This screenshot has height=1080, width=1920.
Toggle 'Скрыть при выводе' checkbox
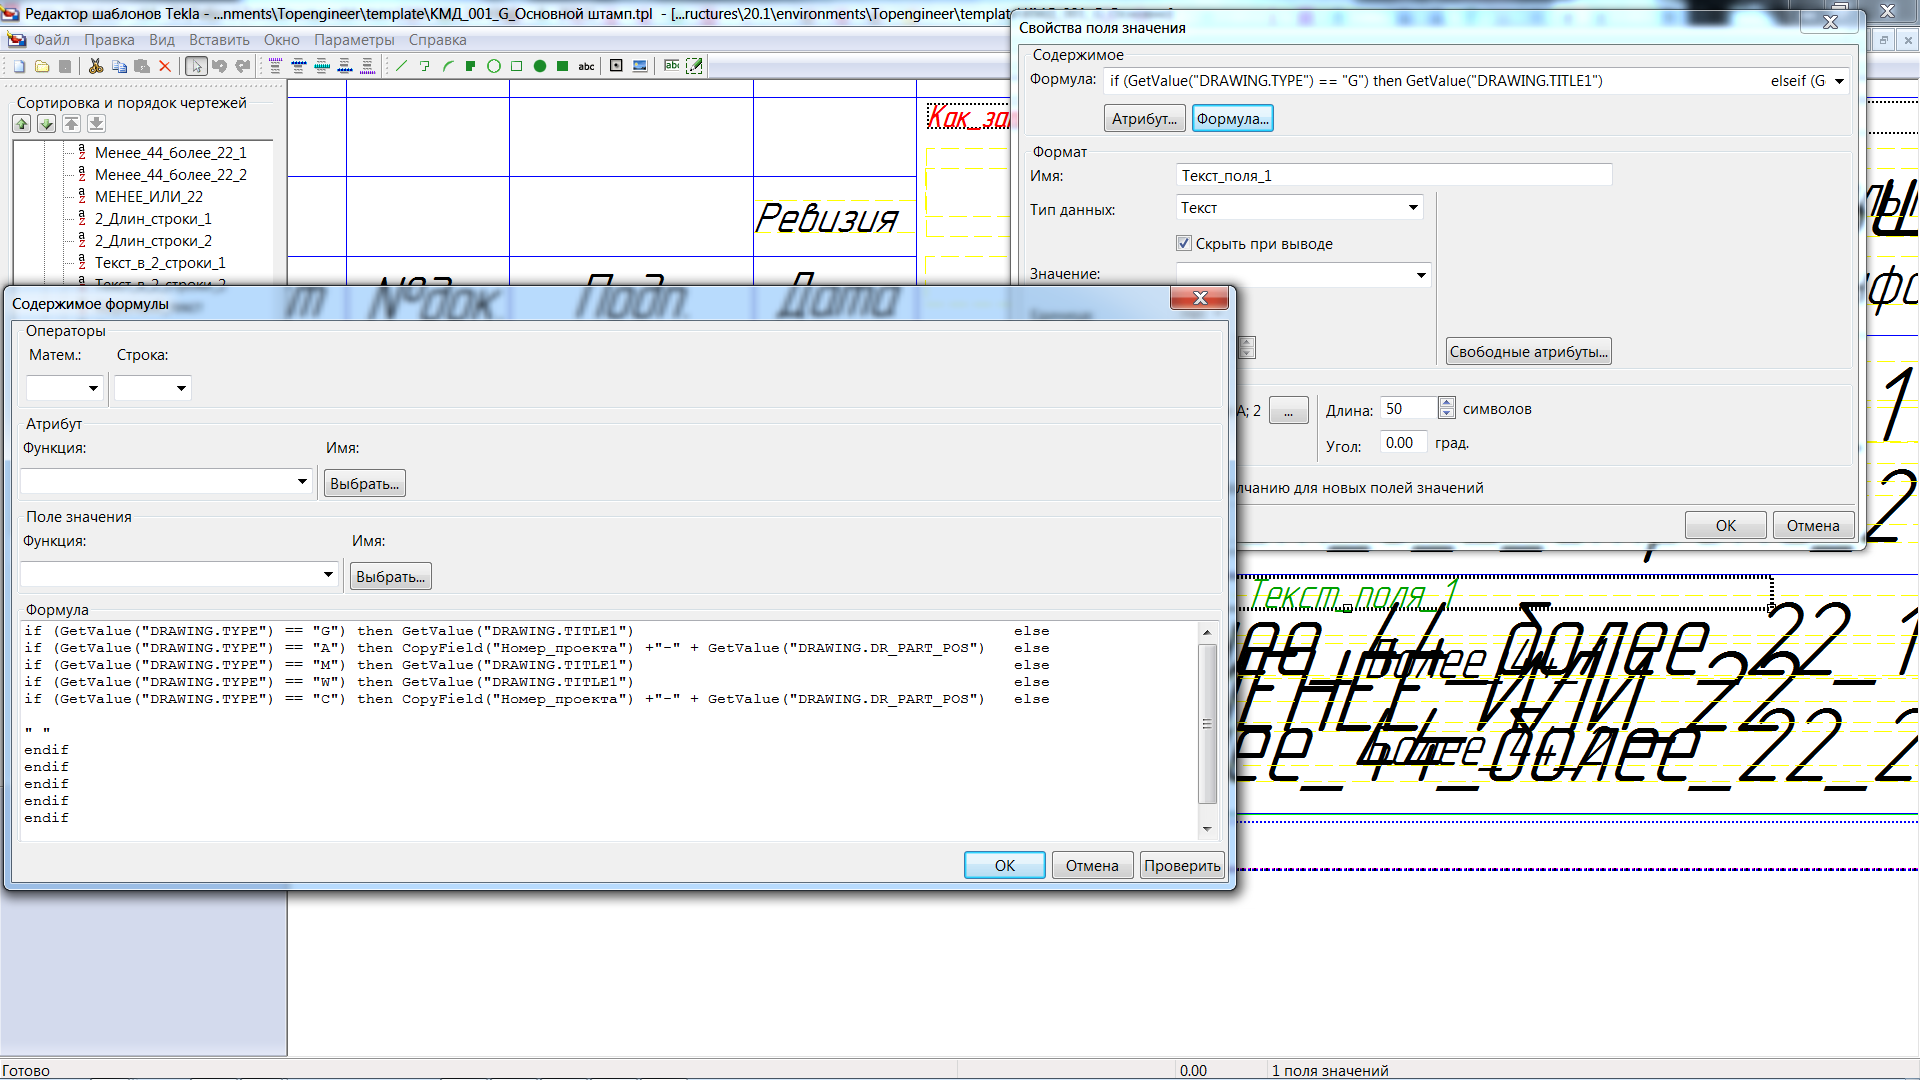pos(1184,243)
